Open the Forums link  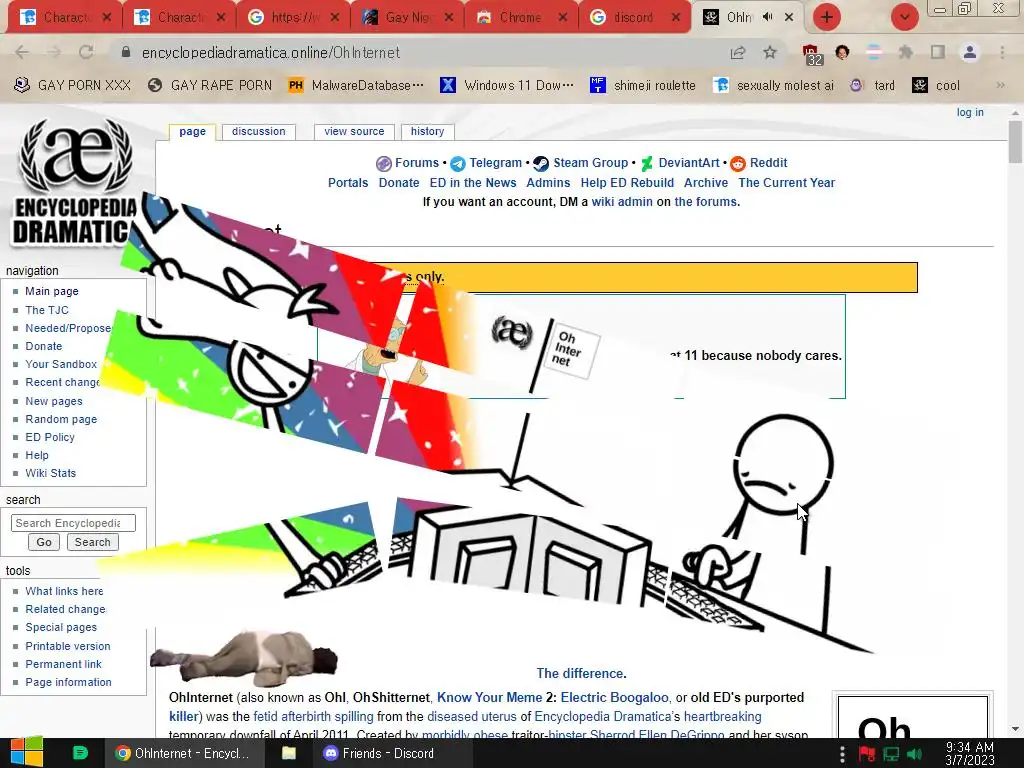(417, 163)
